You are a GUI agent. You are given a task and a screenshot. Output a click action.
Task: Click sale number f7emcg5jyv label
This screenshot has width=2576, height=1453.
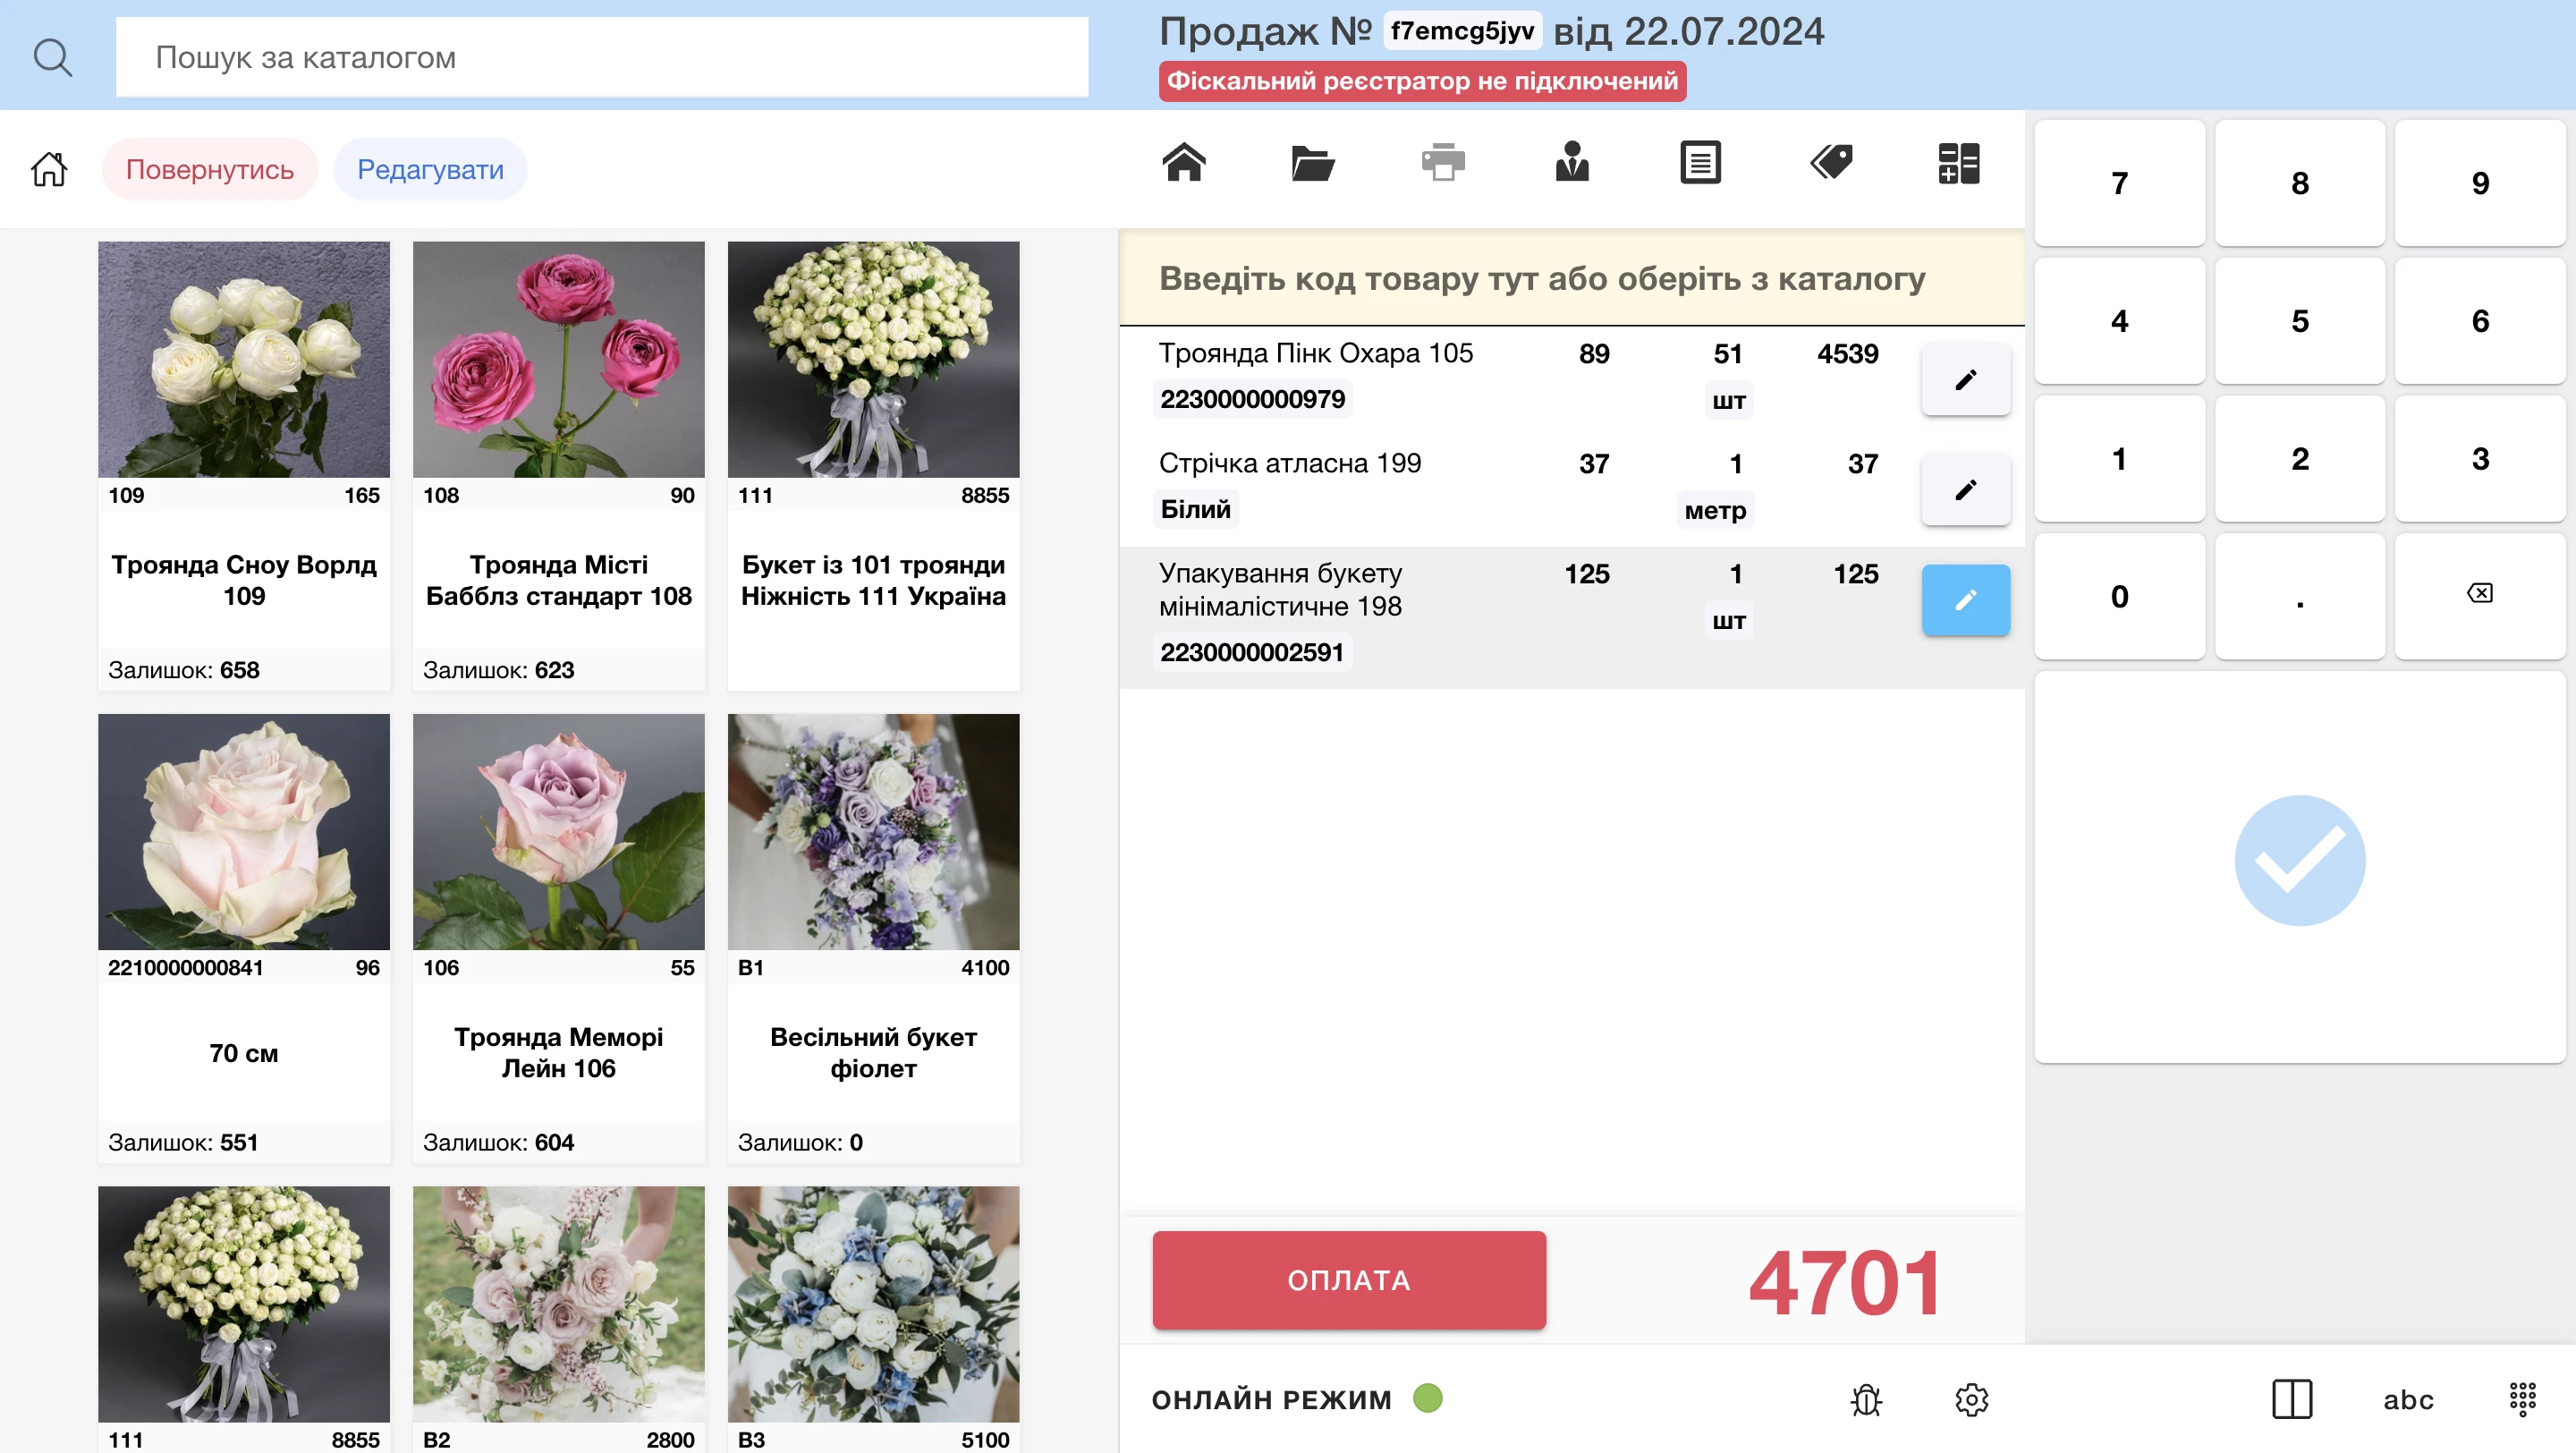[1462, 31]
